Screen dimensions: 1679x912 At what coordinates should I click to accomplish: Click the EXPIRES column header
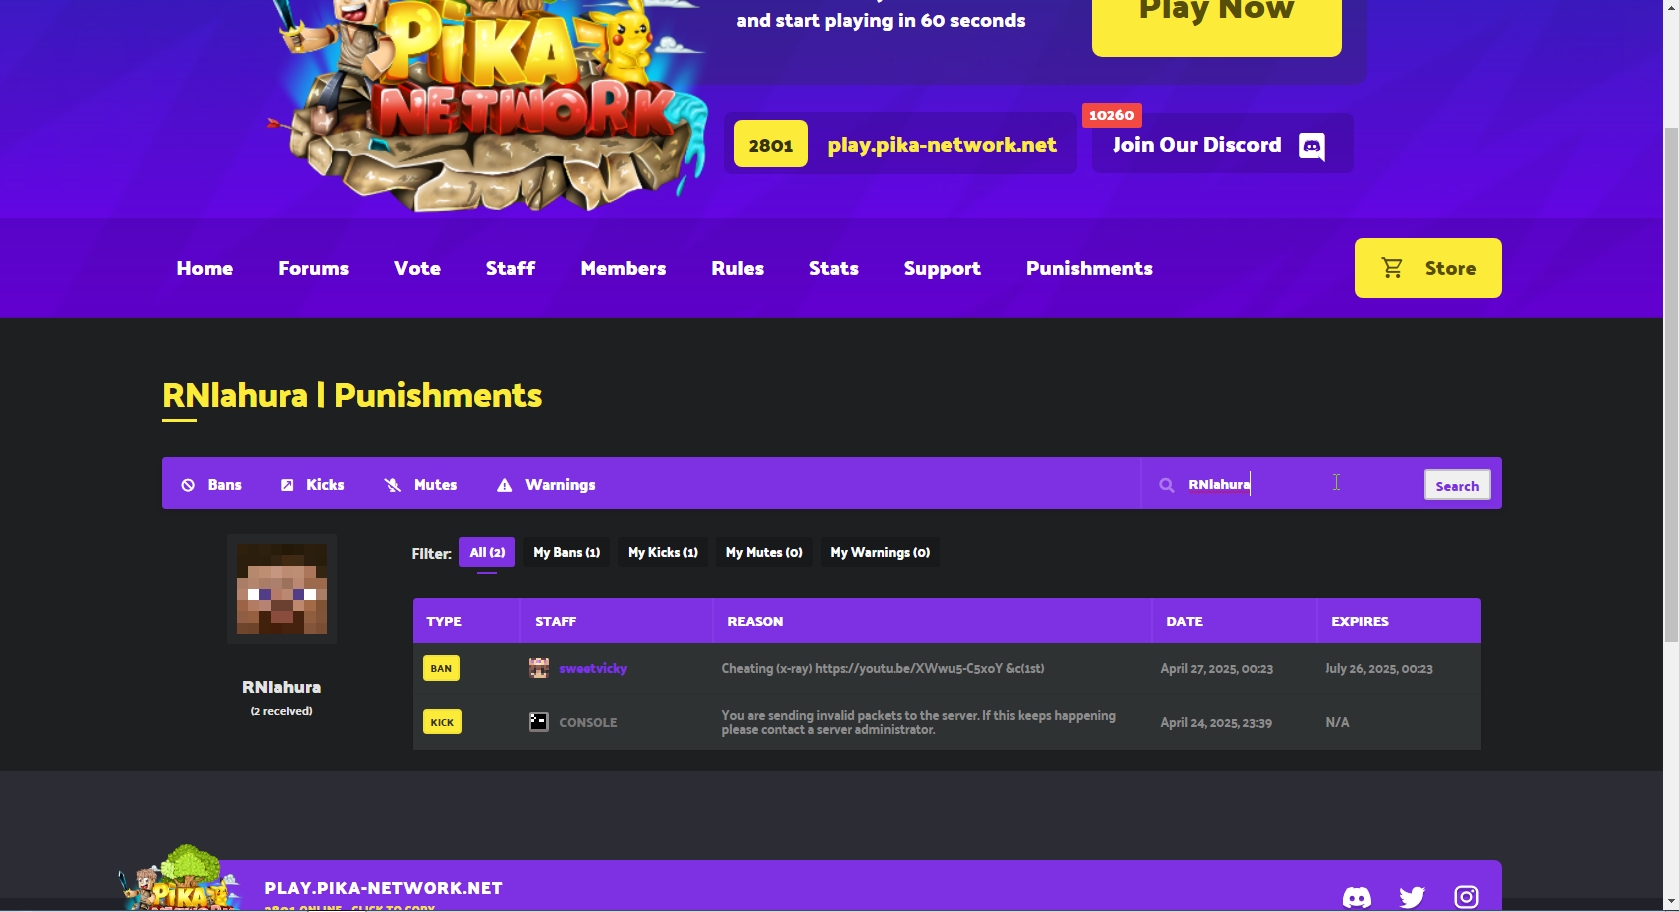pyautogui.click(x=1360, y=621)
